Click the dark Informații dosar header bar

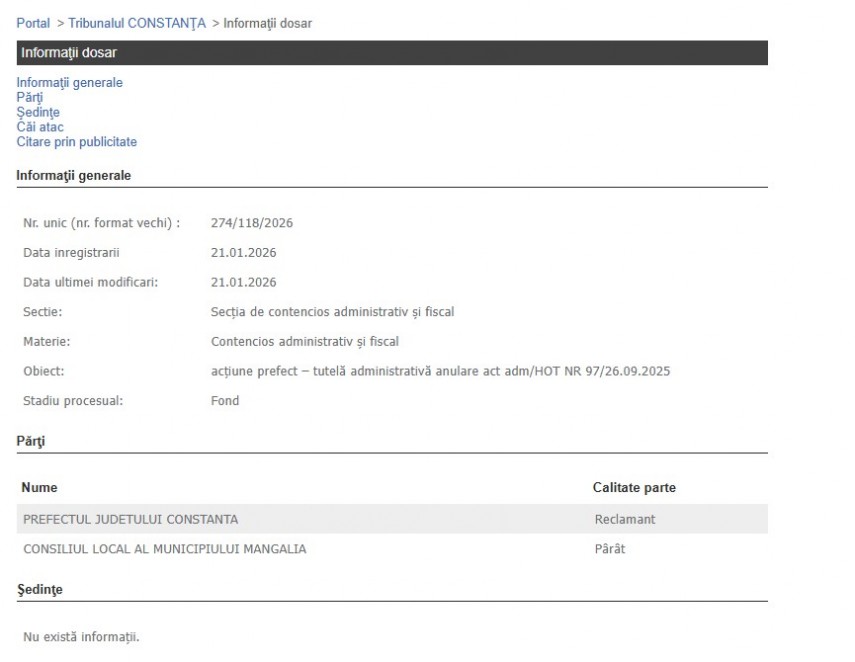pyautogui.click(x=392, y=53)
